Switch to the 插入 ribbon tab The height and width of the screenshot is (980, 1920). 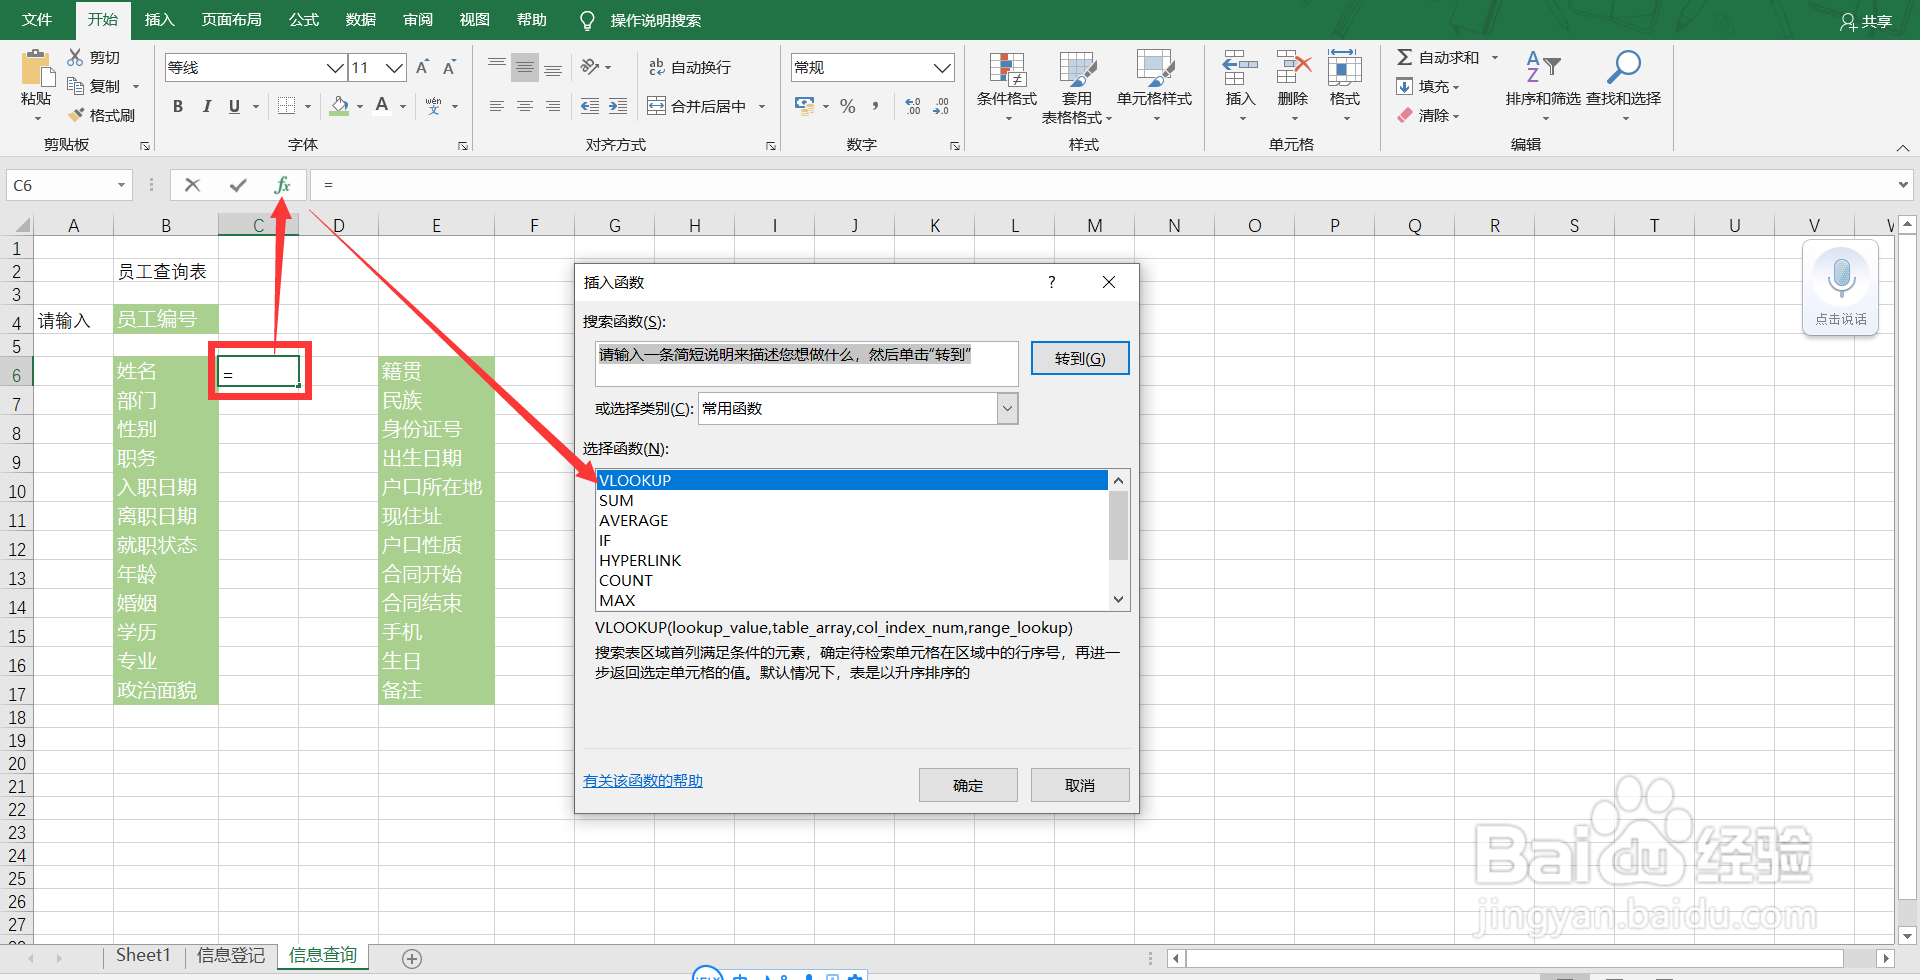point(159,19)
